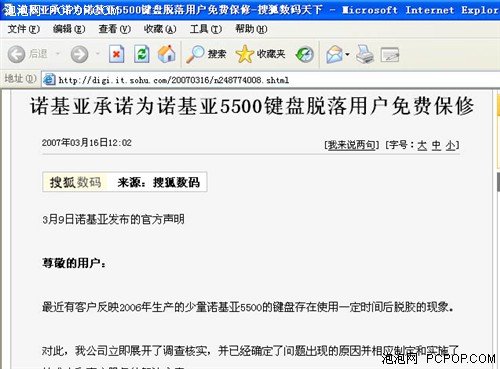The height and width of the screenshot is (369, 500).
Task: Print the page with the printer icon
Action: (x=365, y=54)
